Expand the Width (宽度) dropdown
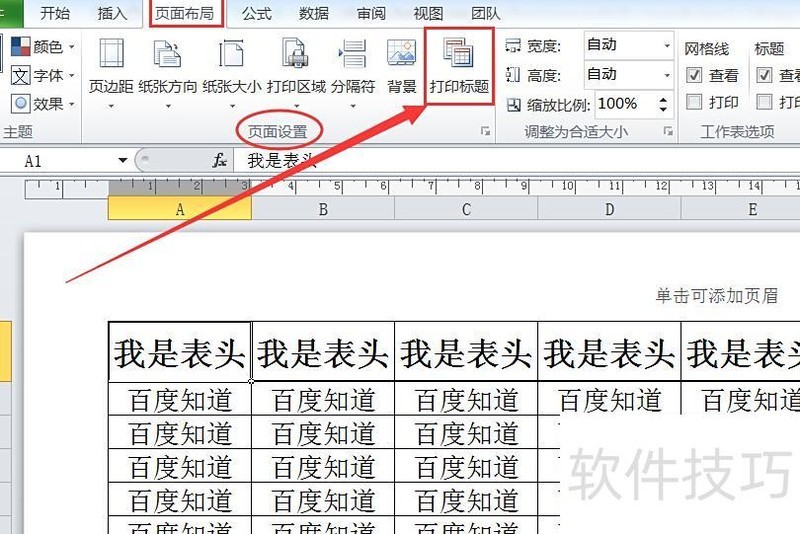 tap(667, 45)
